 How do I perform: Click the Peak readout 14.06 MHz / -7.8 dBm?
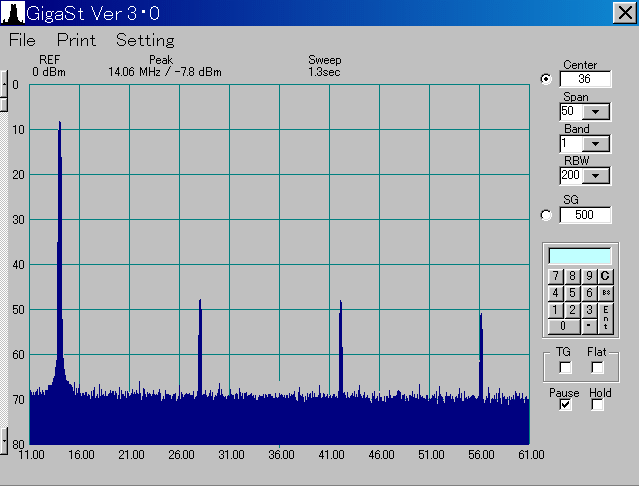(165, 72)
